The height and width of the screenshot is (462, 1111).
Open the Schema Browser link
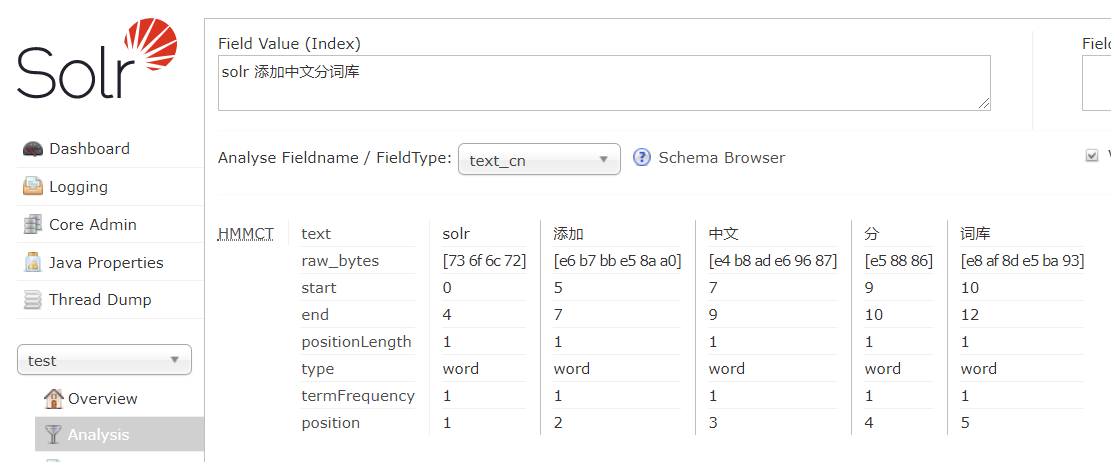click(x=721, y=157)
